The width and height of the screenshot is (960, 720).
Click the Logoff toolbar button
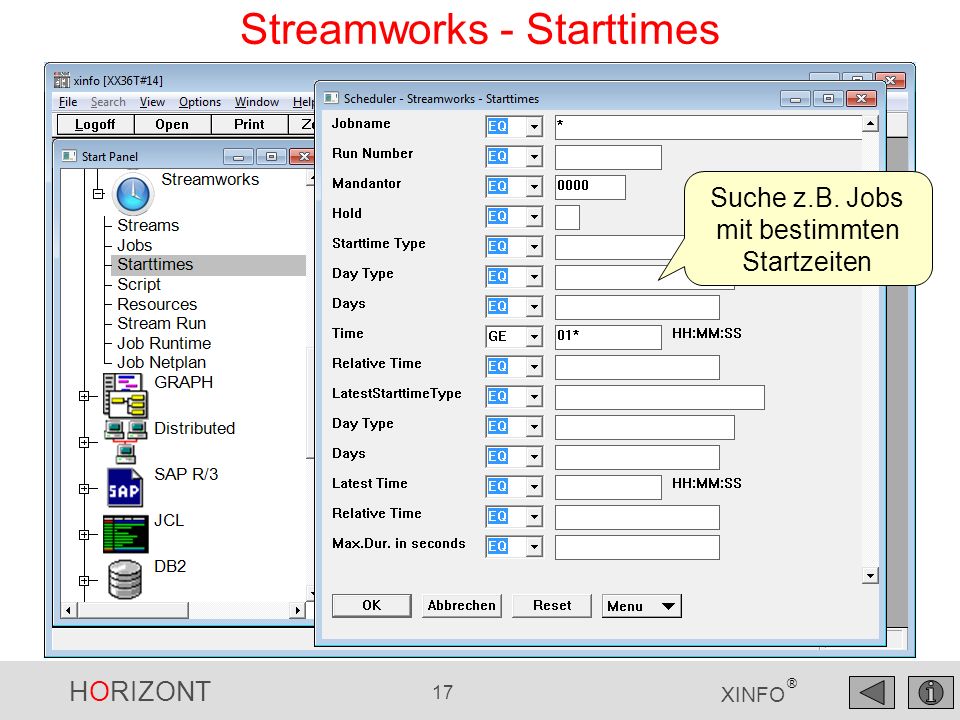click(95, 124)
